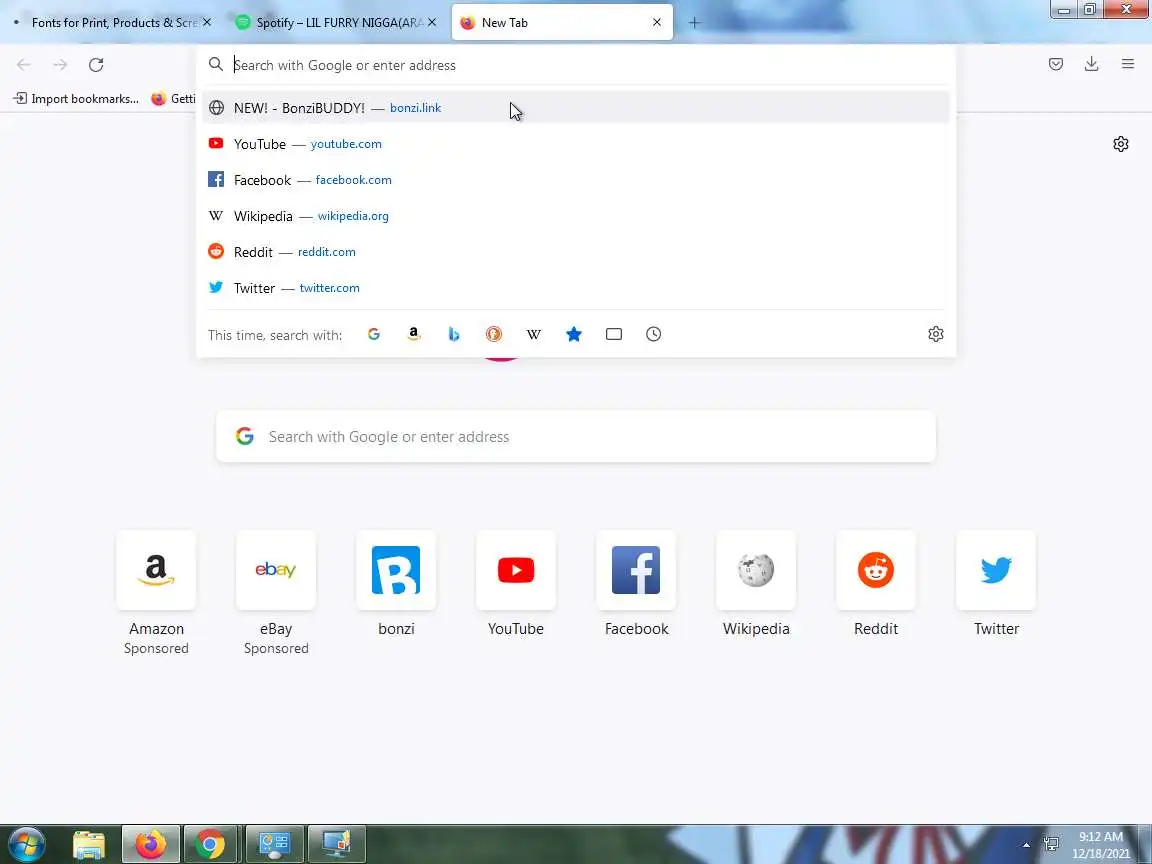1152x864 pixels.
Task: Open the Facebook shortcut tile
Action: [636, 570]
